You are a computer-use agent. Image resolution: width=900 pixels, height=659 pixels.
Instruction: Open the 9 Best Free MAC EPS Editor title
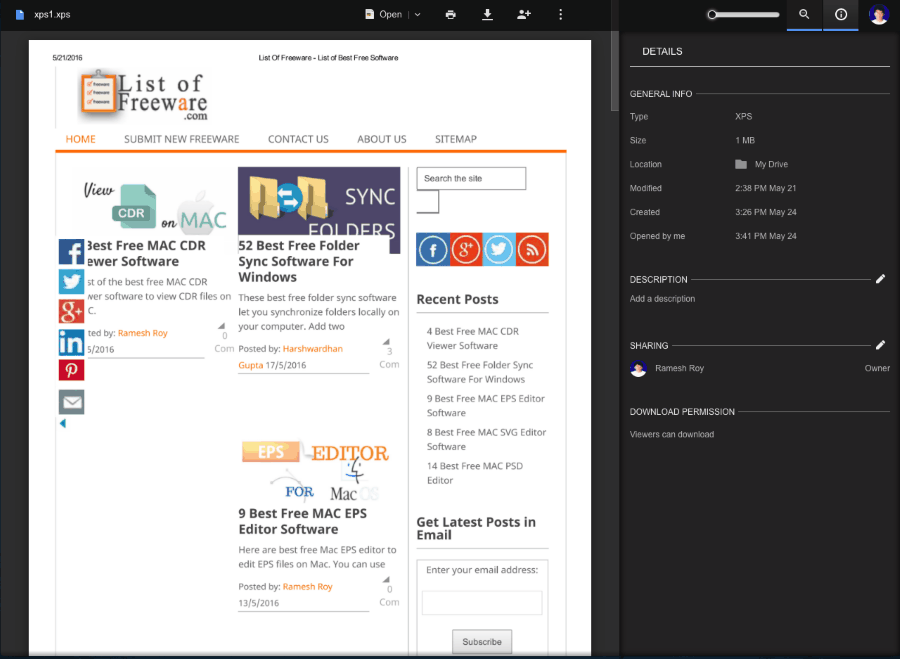click(x=302, y=521)
